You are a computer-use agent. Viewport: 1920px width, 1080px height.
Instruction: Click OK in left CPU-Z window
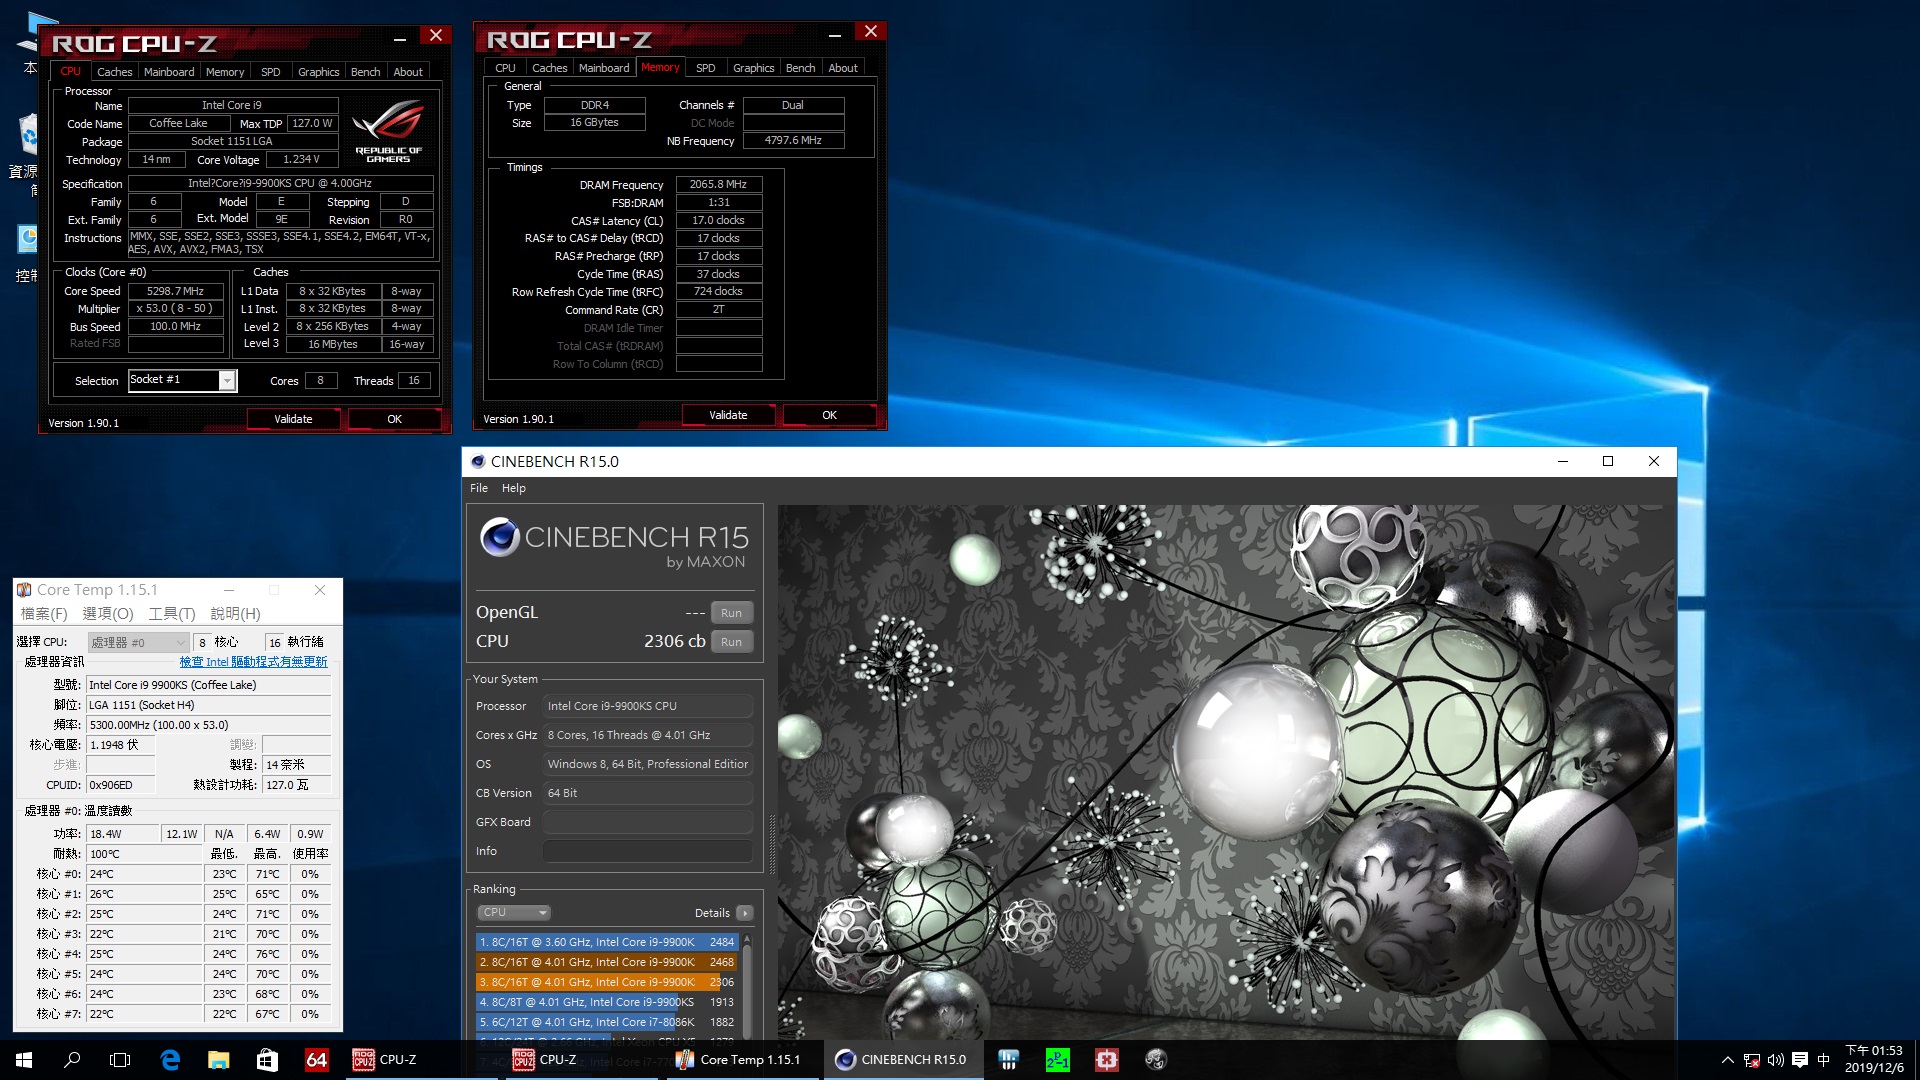pyautogui.click(x=394, y=419)
